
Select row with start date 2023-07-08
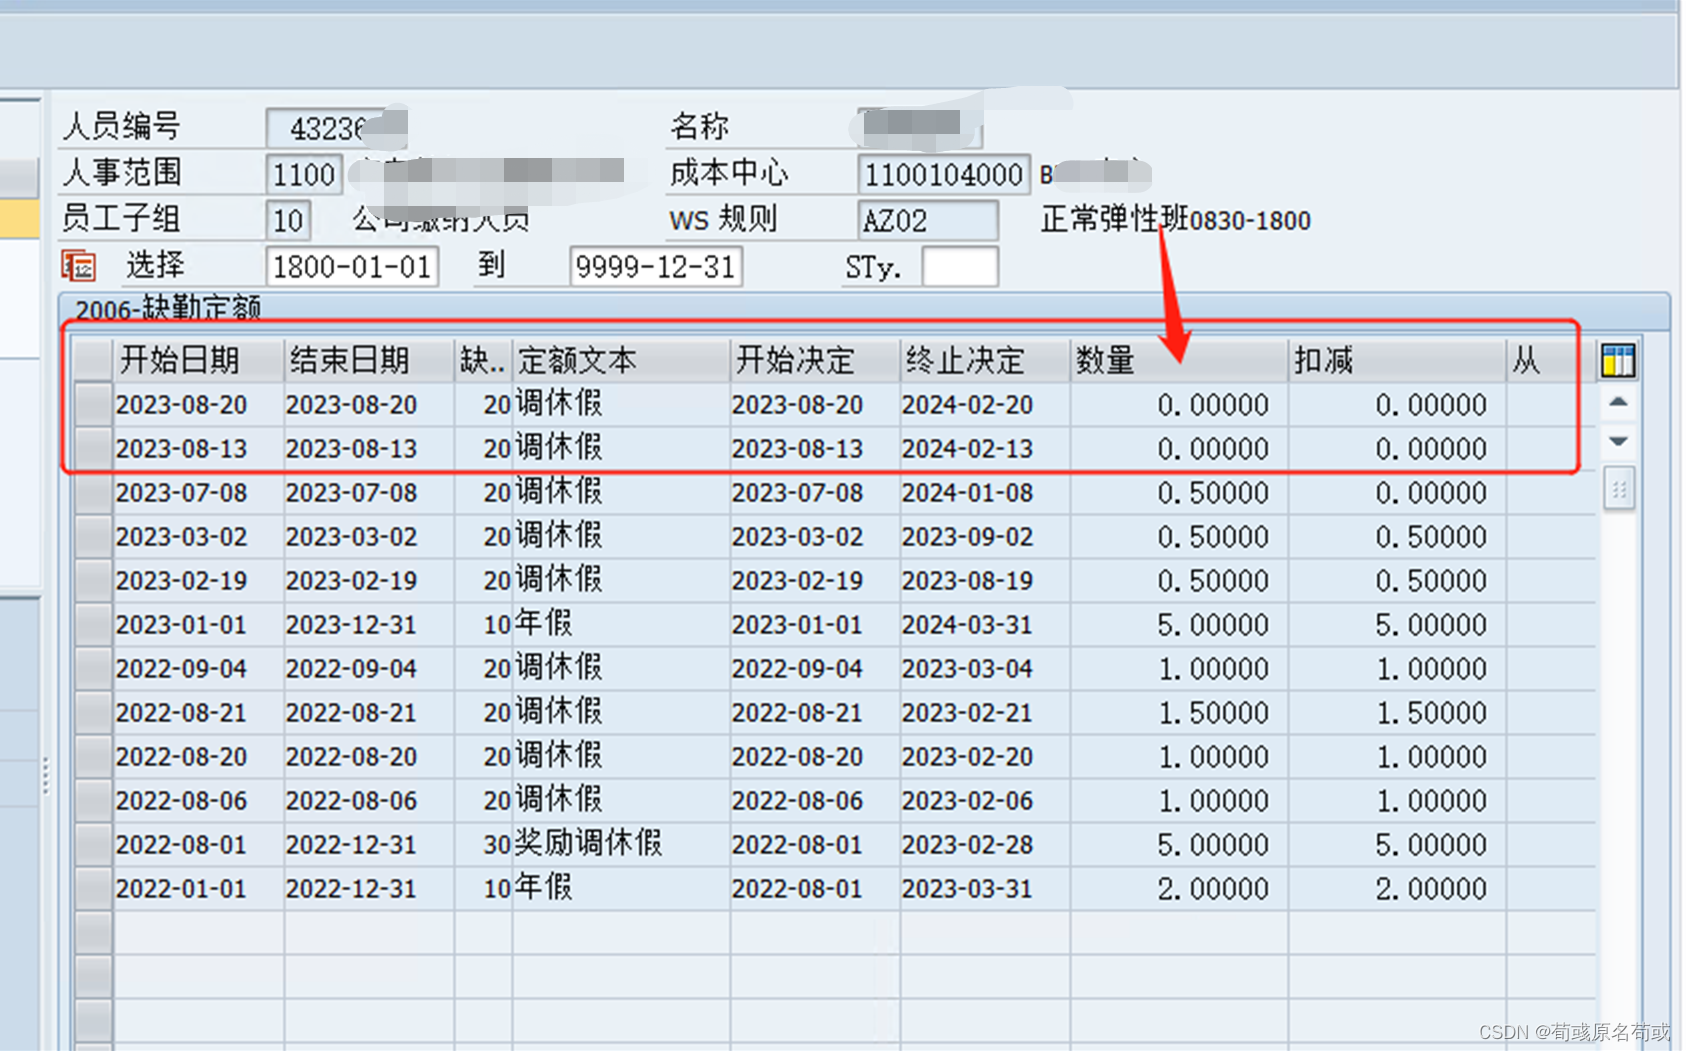(x=93, y=493)
